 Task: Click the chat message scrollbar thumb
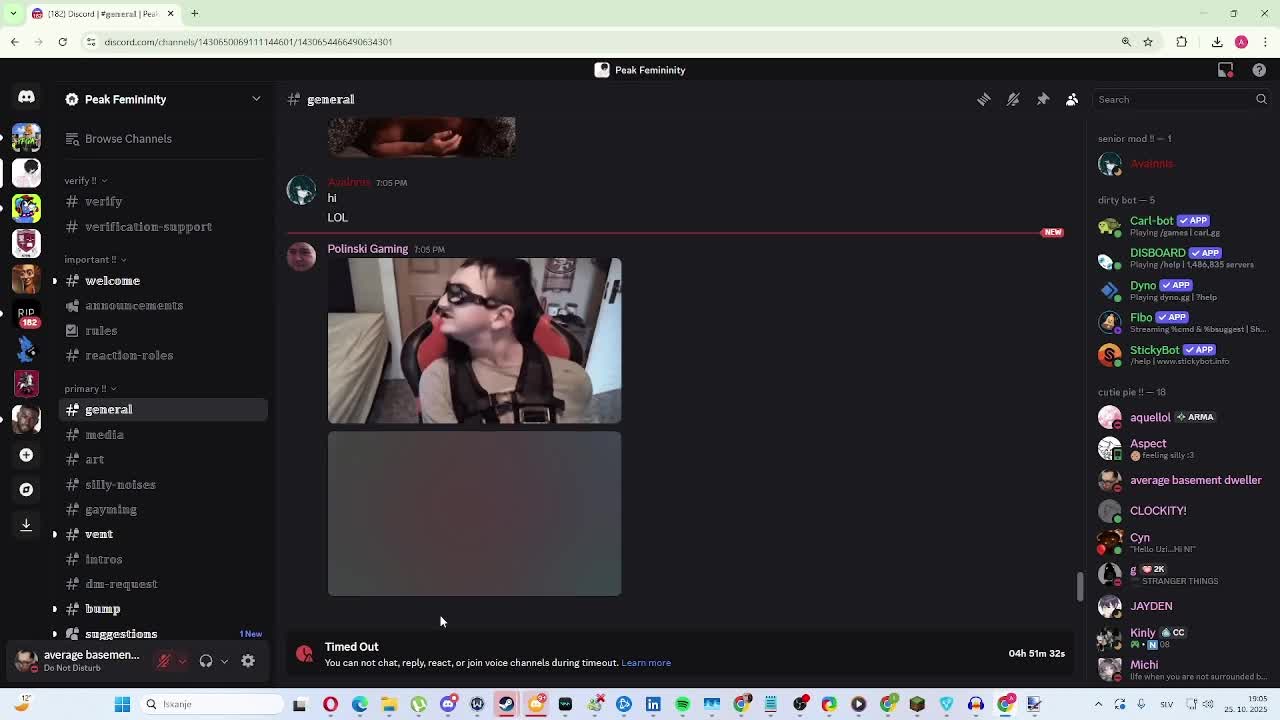pyautogui.click(x=1080, y=586)
